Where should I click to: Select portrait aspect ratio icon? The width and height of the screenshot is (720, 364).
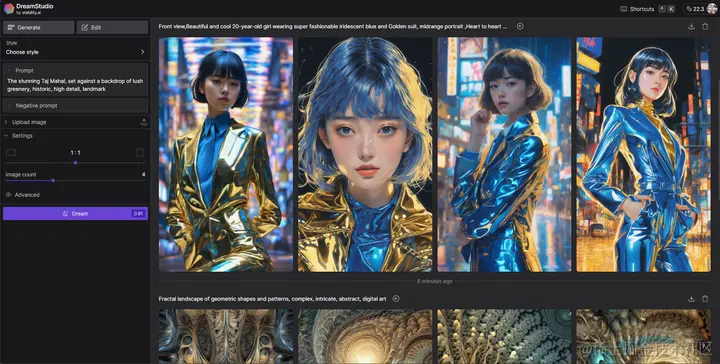[x=141, y=152]
